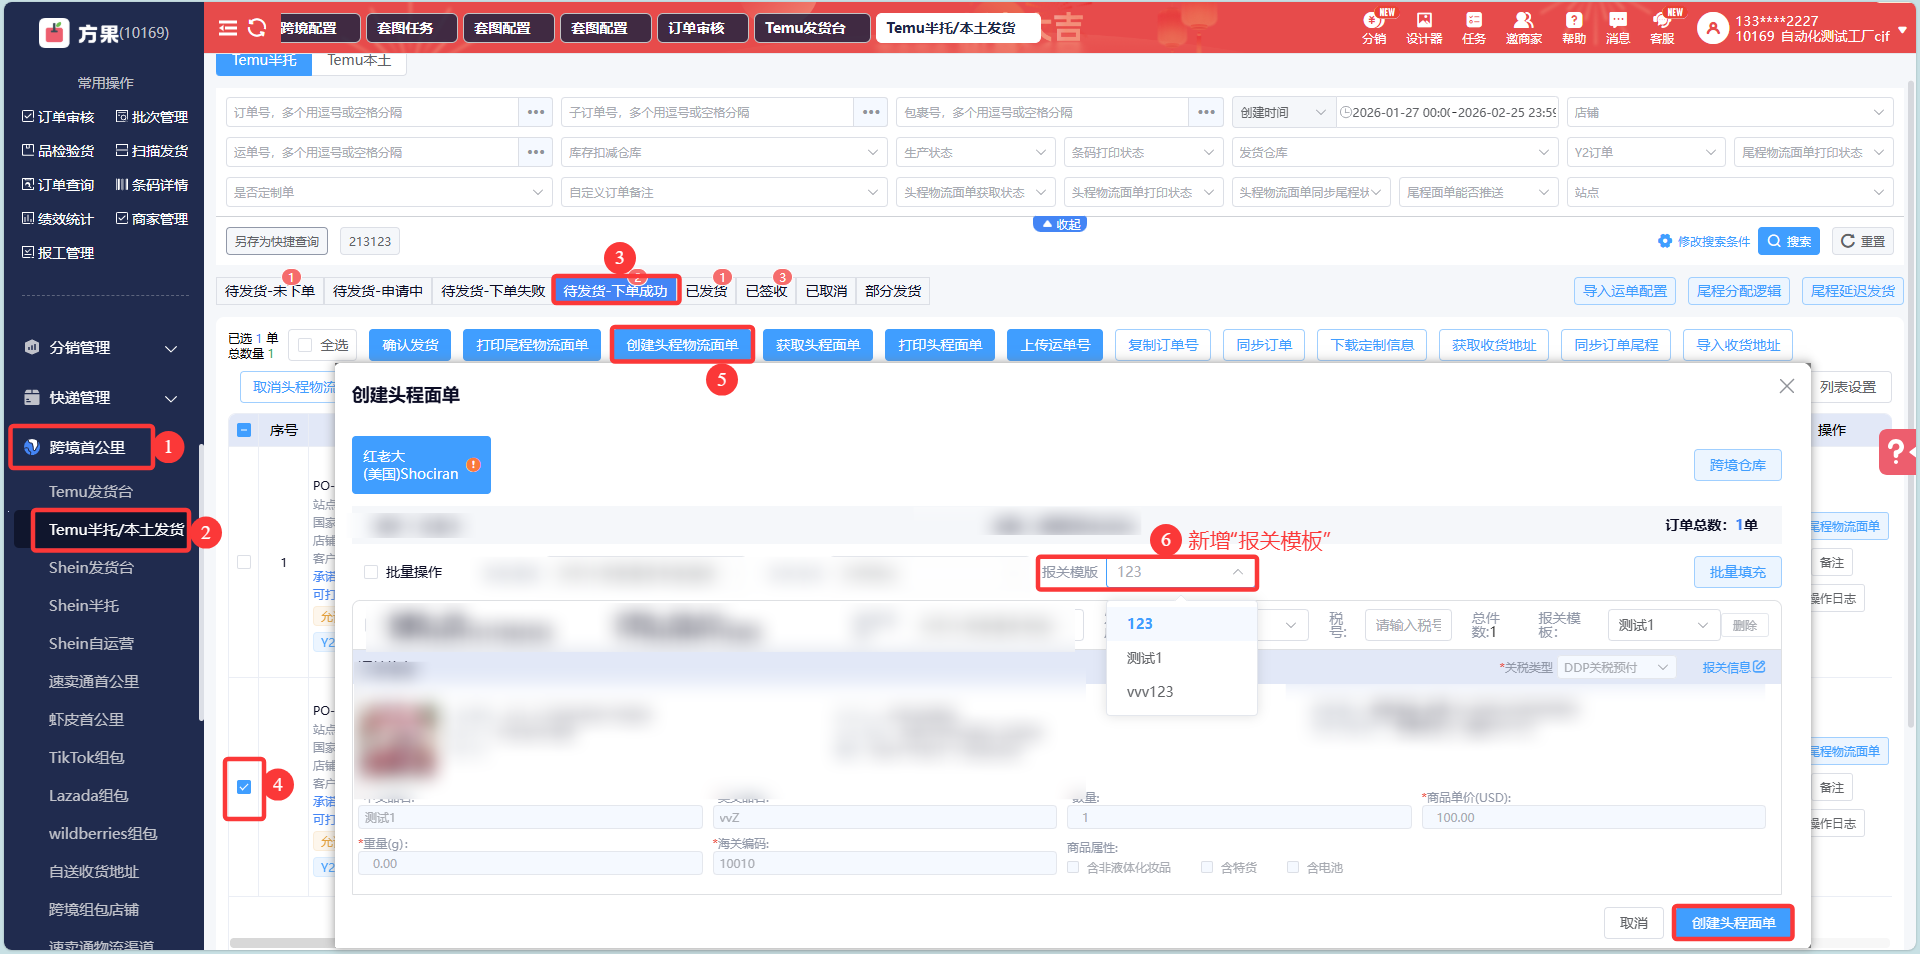Screen dimensions: 1920x954
Task: Open the 设计器 designer icon
Action: [x=1424, y=27]
